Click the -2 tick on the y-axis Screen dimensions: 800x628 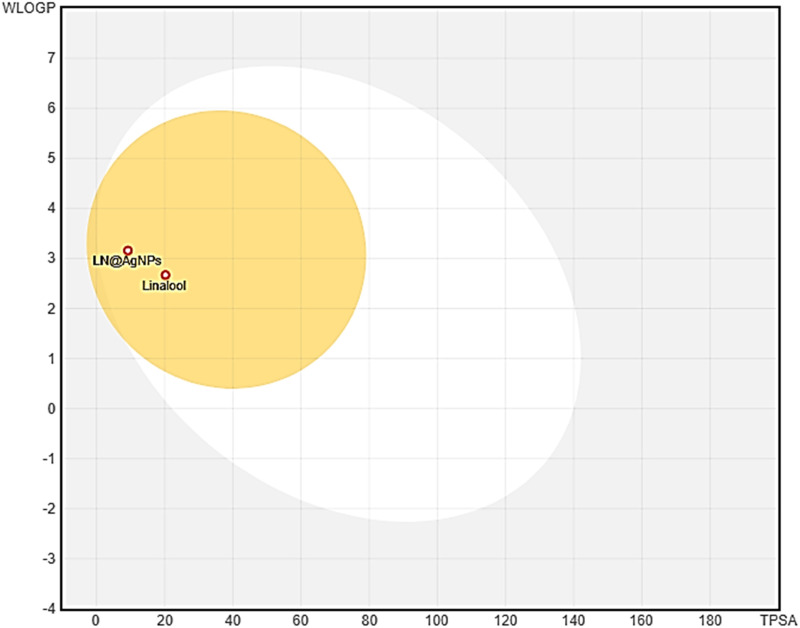pyautogui.click(x=45, y=508)
